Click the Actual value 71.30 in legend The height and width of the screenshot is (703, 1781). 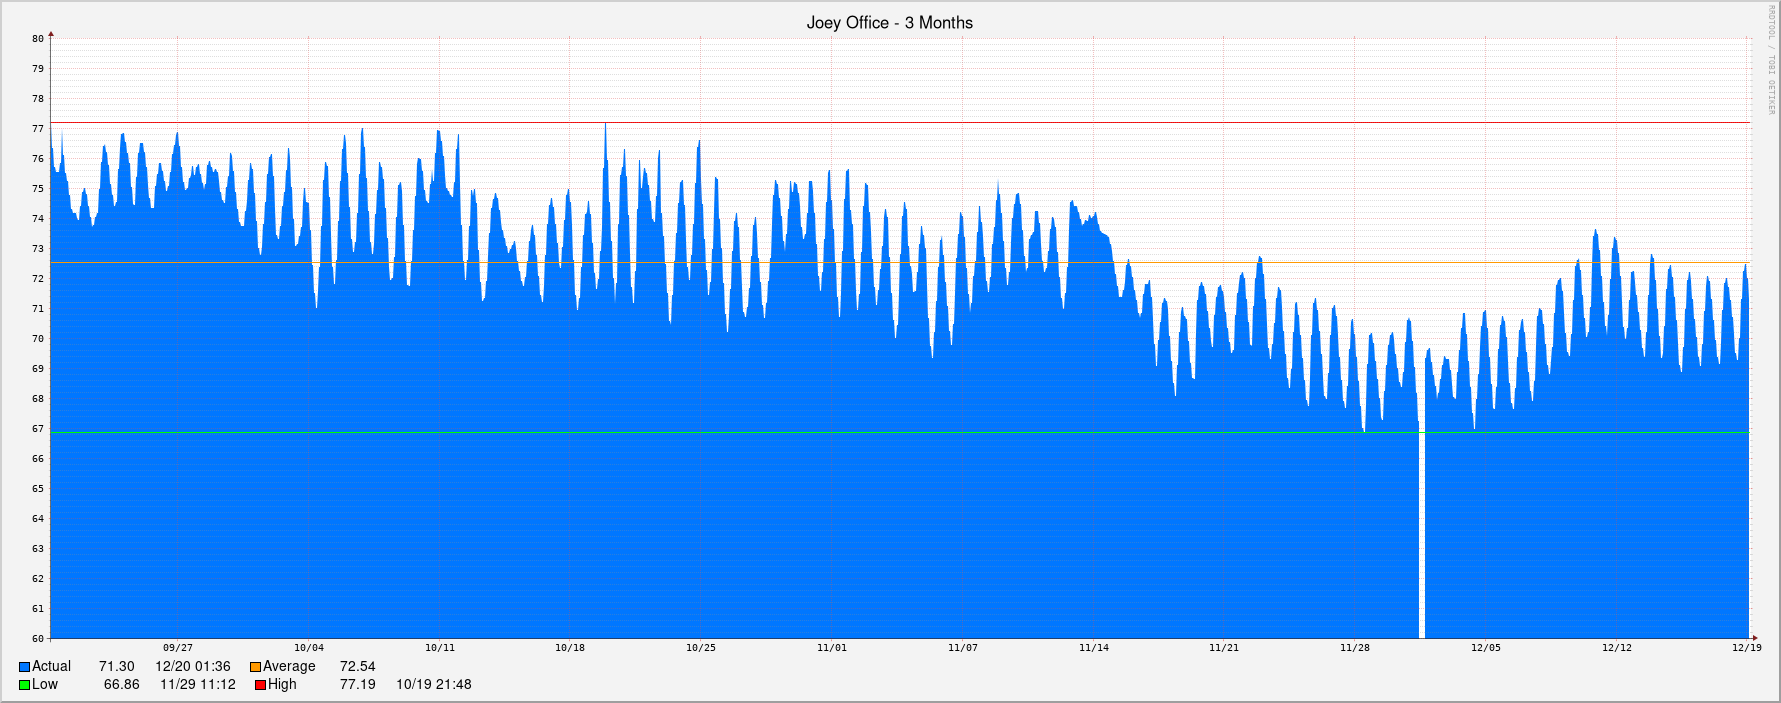pos(116,667)
